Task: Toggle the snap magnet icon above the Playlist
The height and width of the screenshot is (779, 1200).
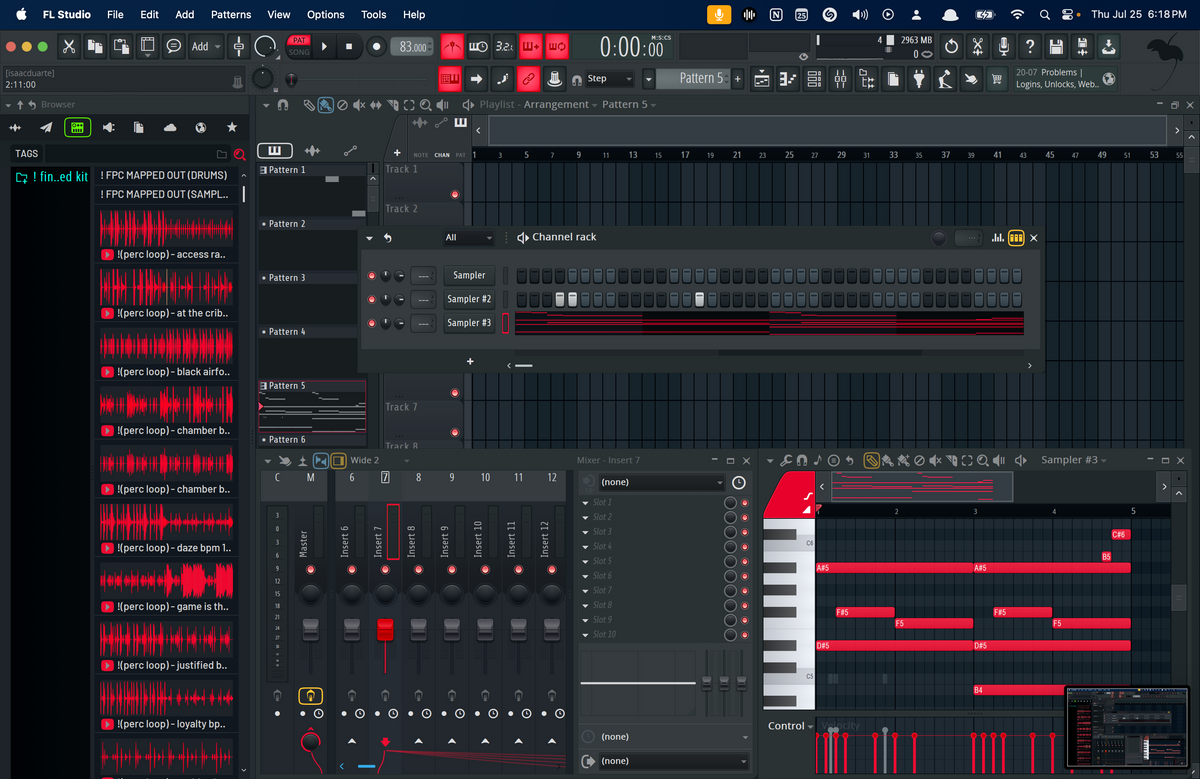Action: (282, 105)
